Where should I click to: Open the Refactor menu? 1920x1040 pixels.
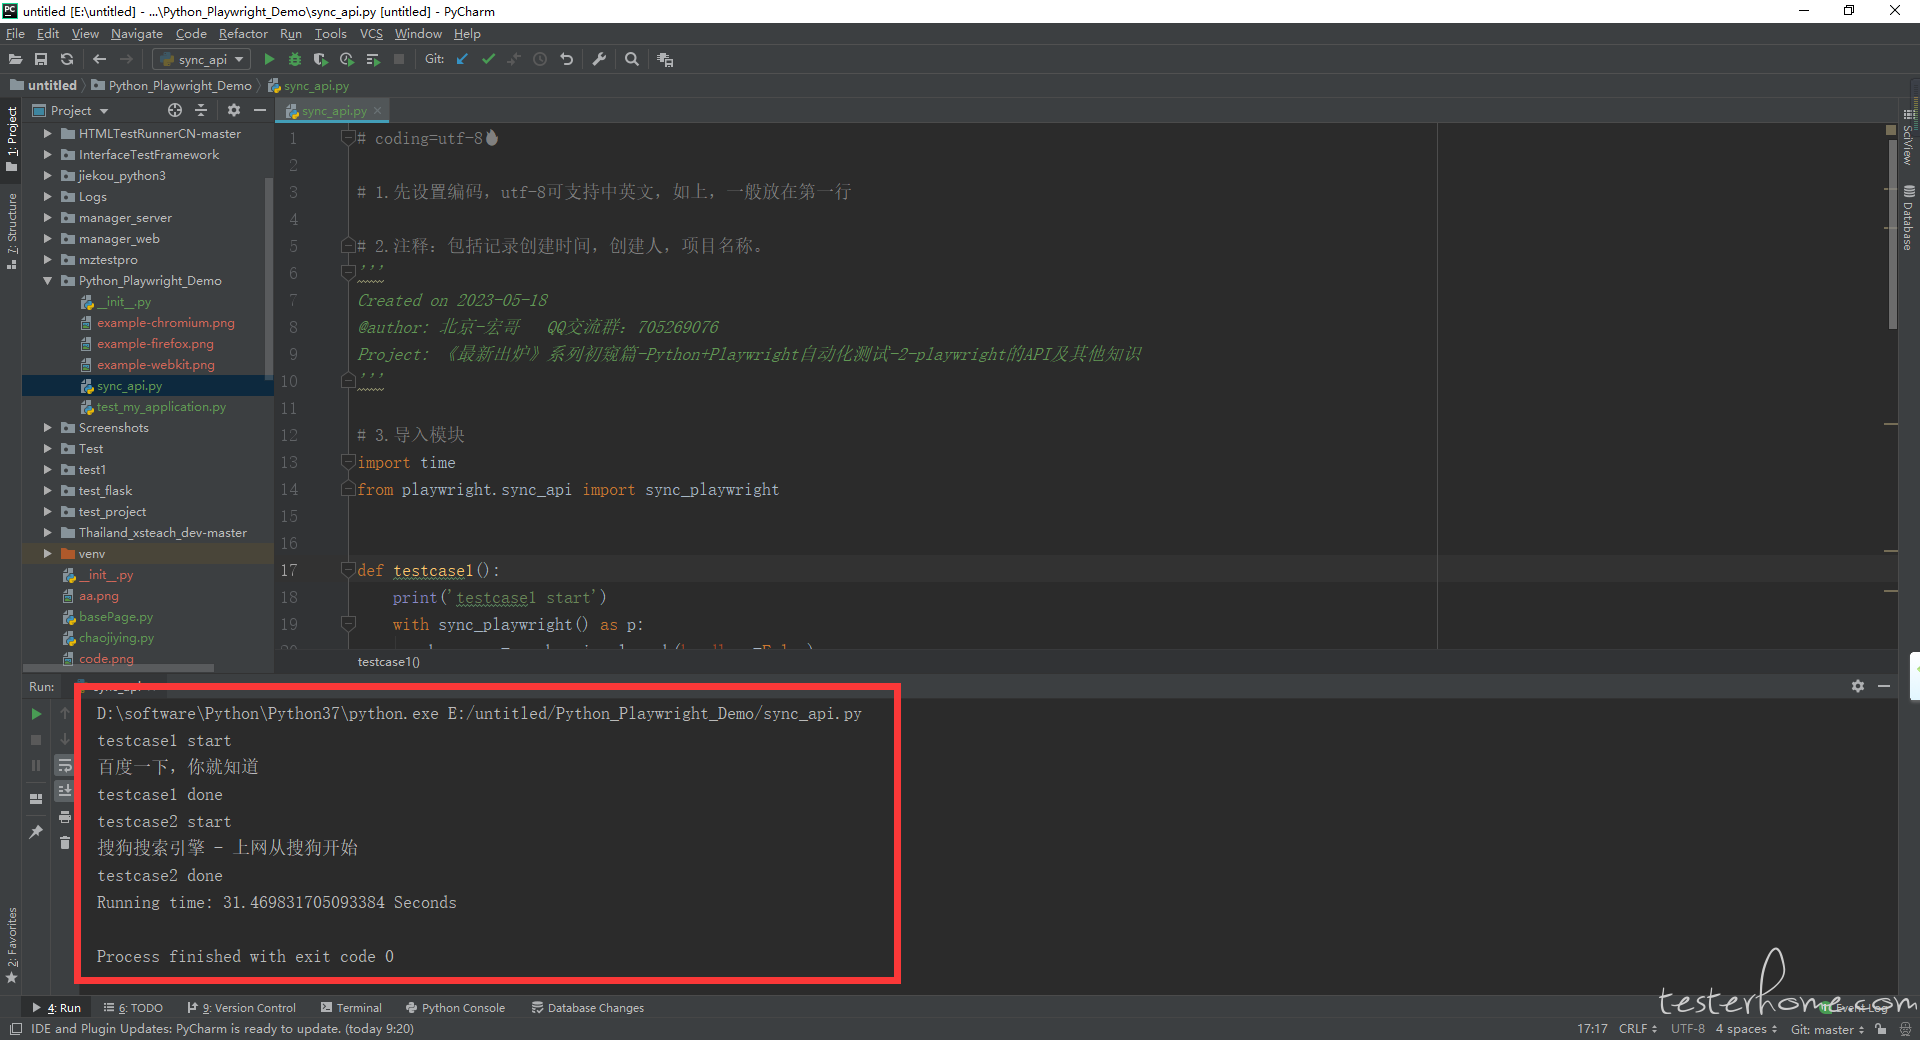tap(243, 33)
